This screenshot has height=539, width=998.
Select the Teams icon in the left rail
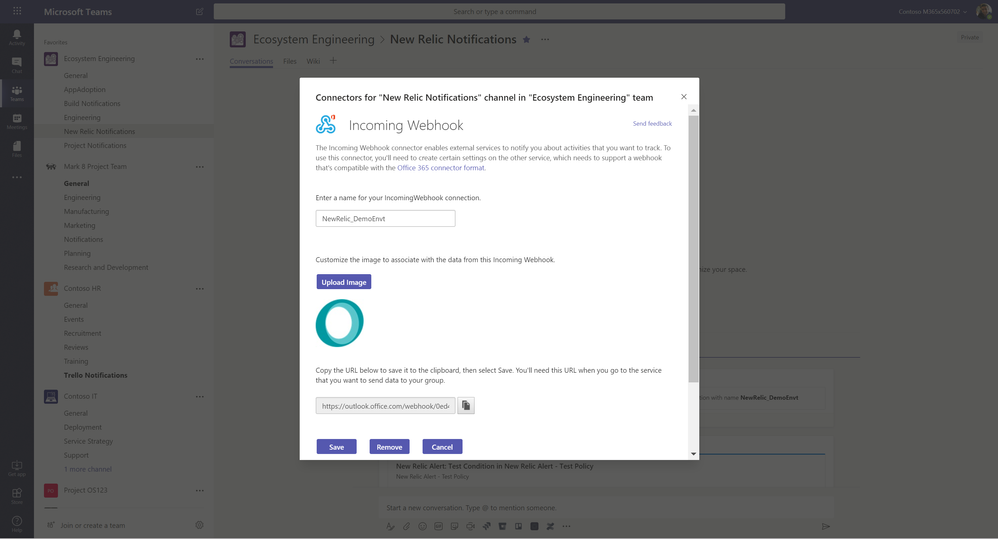coord(17,93)
